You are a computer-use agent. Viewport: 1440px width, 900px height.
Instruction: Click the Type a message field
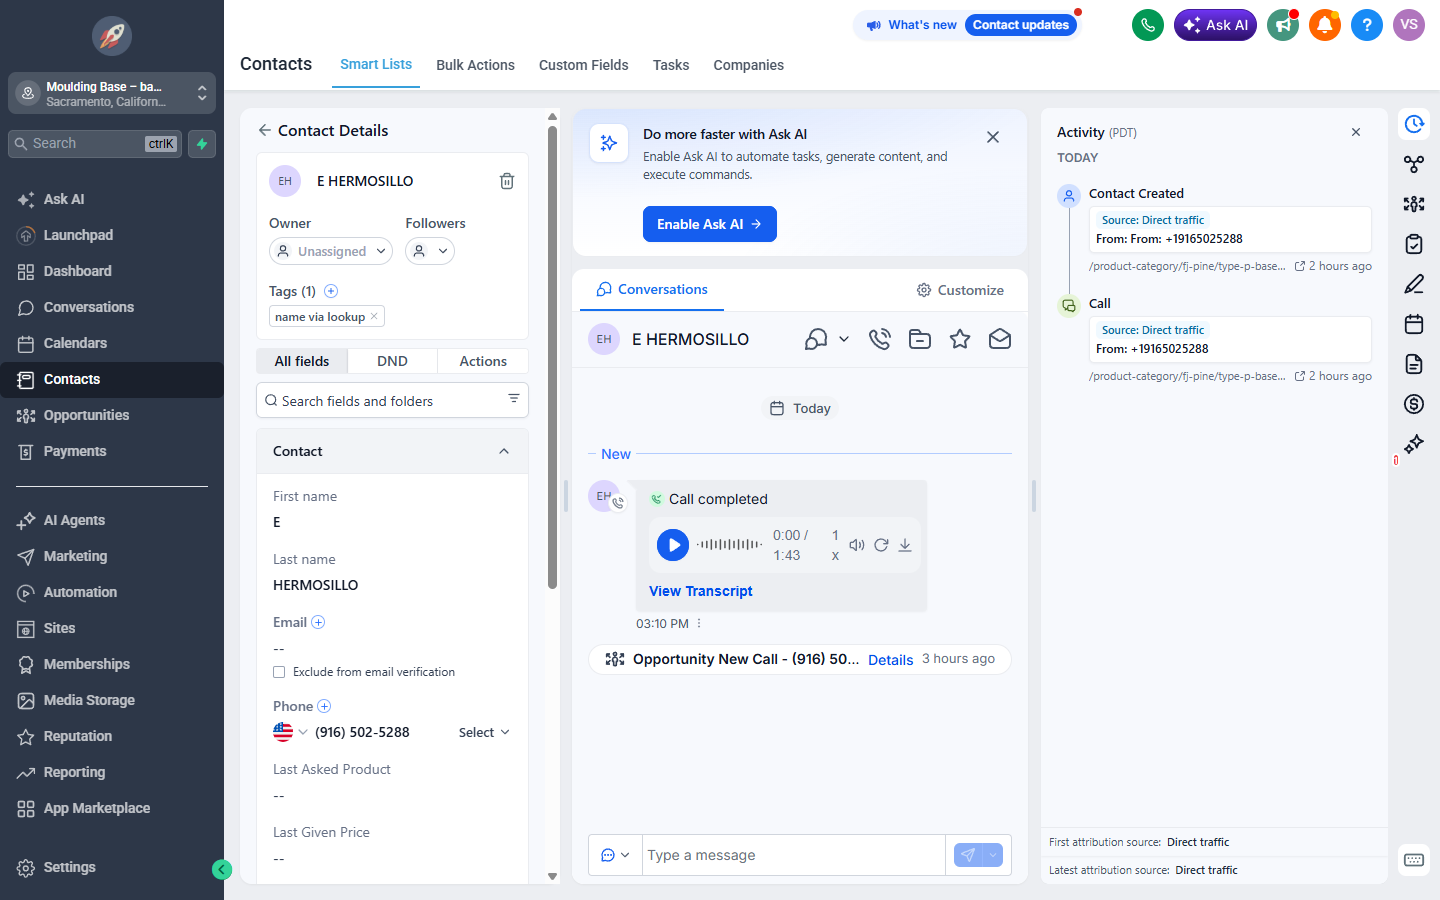tap(793, 855)
